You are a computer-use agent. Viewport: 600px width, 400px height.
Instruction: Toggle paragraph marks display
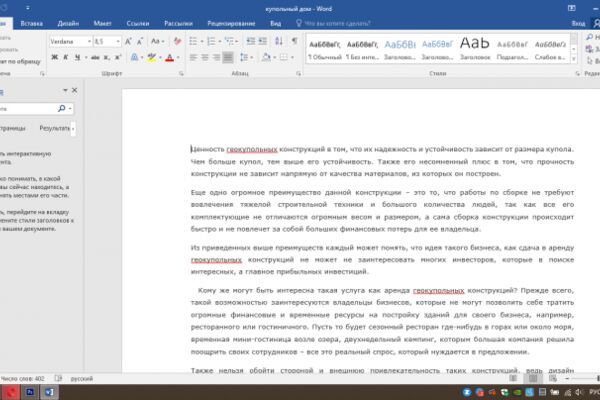[294, 41]
